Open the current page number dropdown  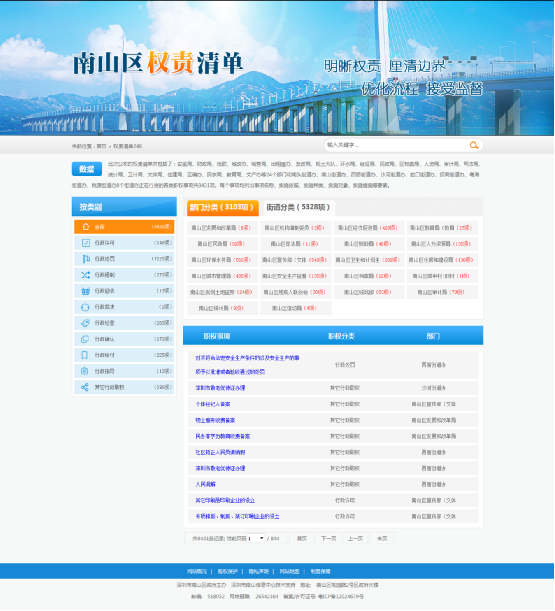click(256, 538)
